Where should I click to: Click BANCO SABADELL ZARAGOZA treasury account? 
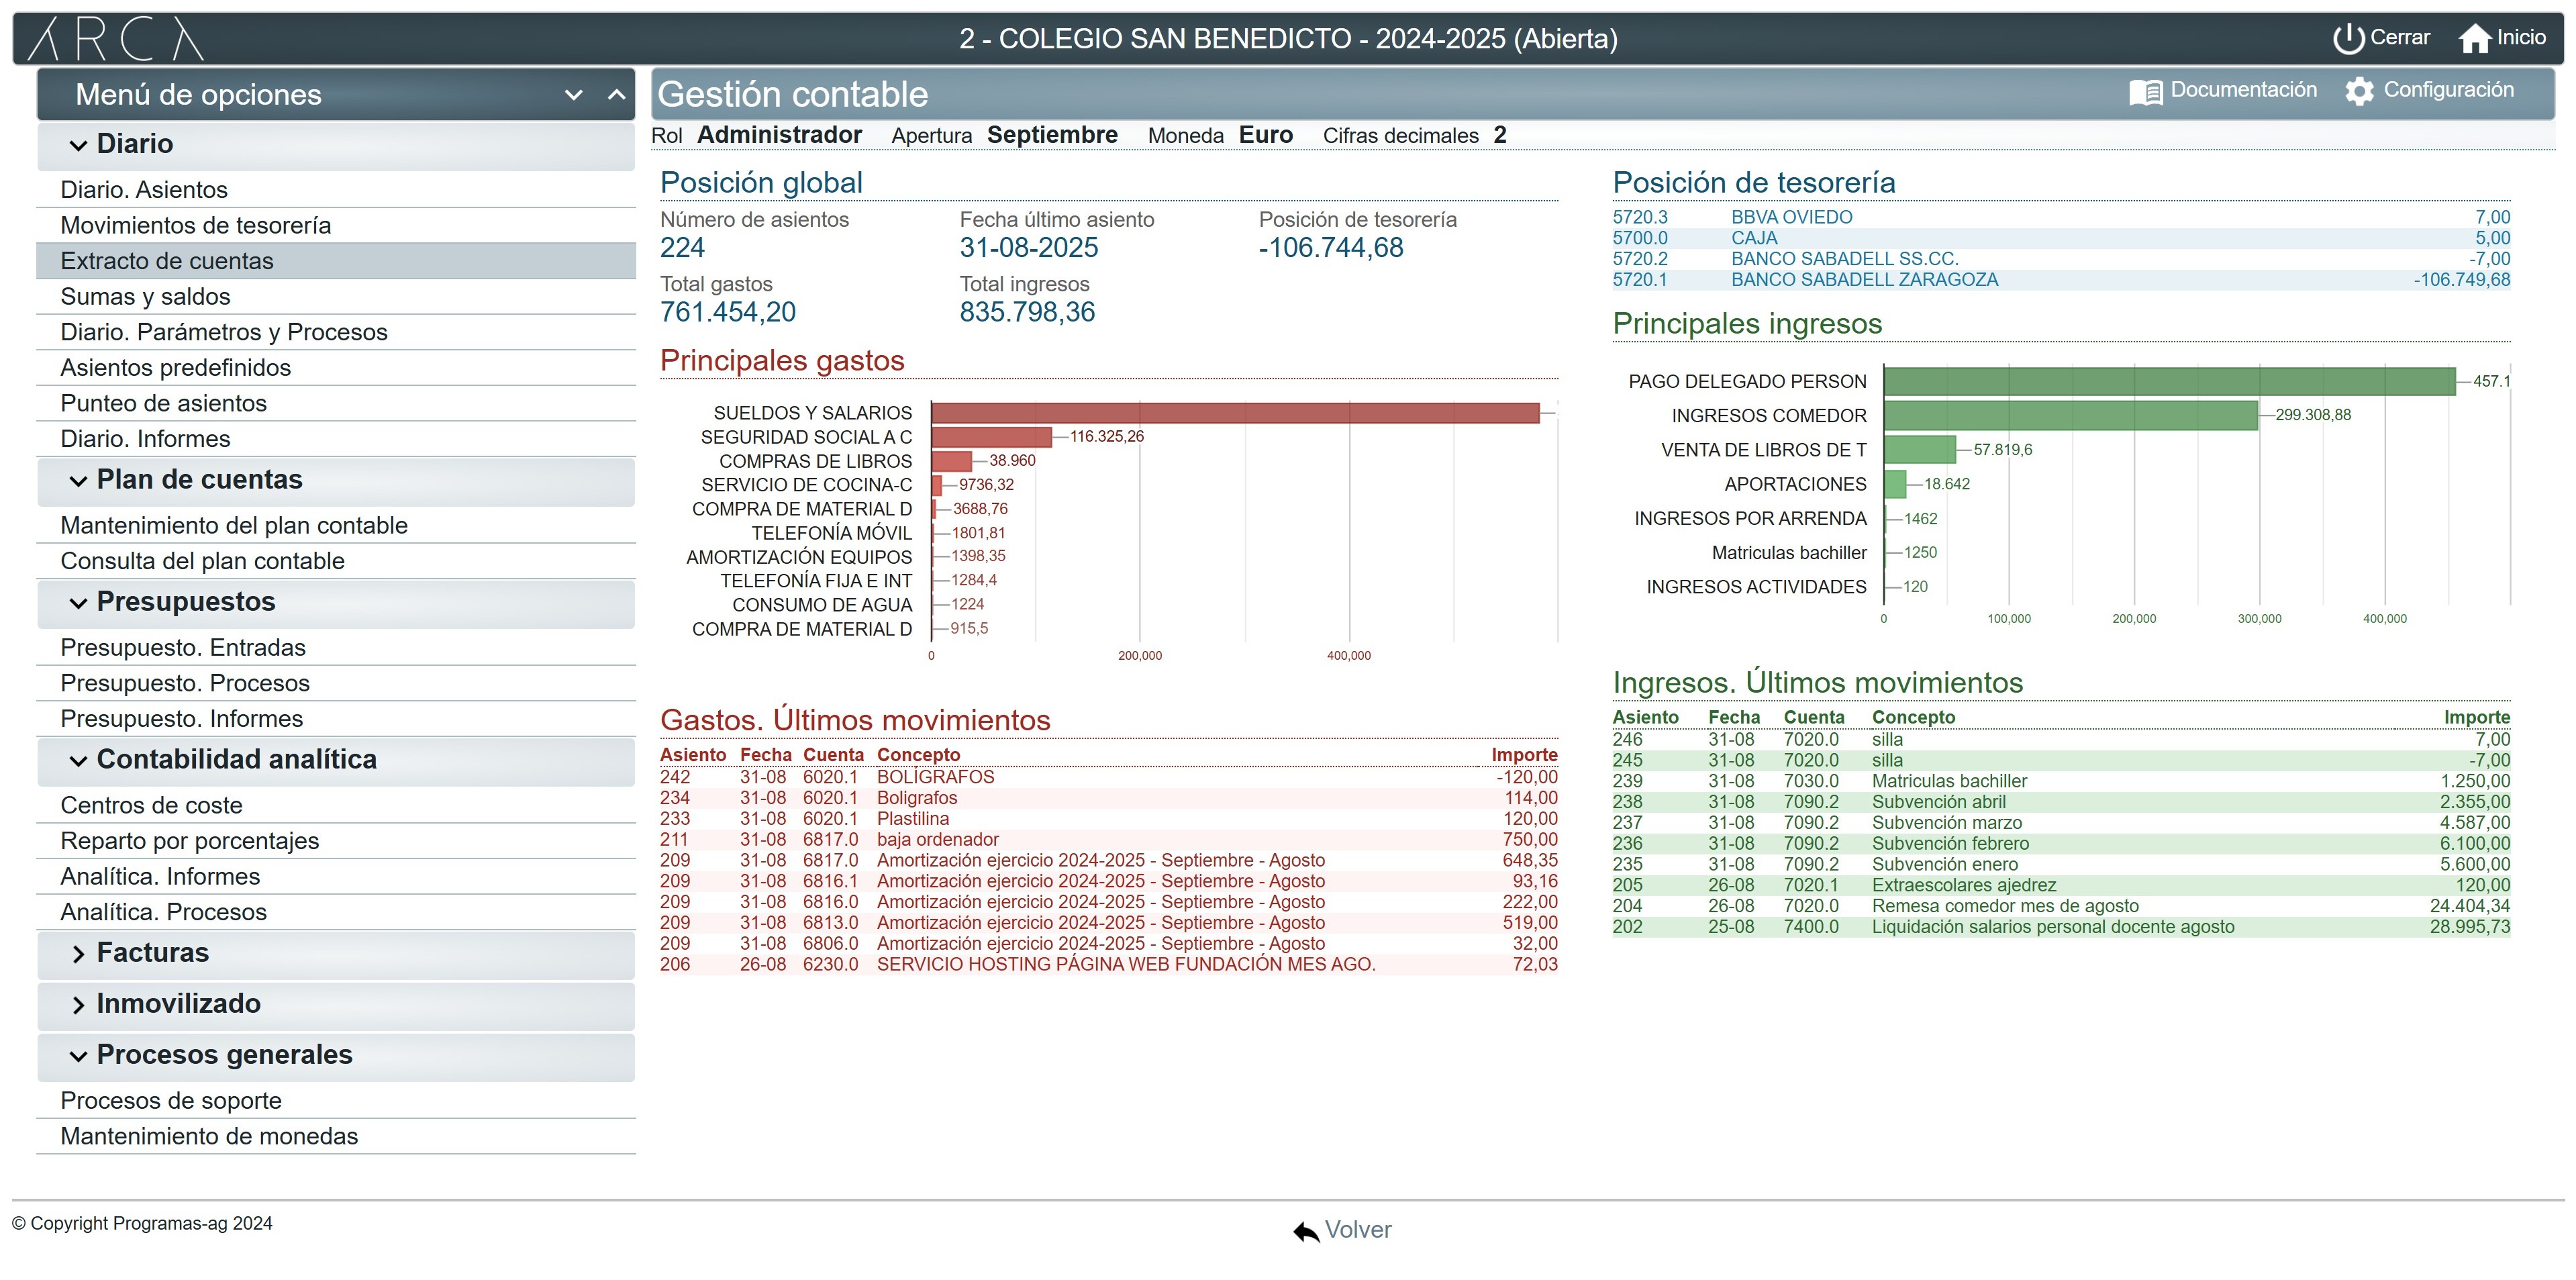[1864, 280]
